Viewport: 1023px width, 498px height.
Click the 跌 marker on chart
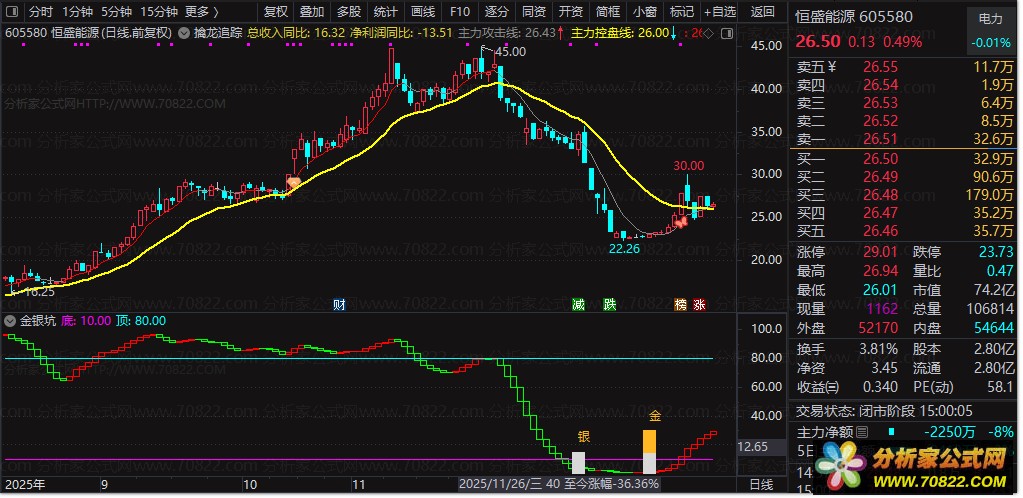coord(609,304)
